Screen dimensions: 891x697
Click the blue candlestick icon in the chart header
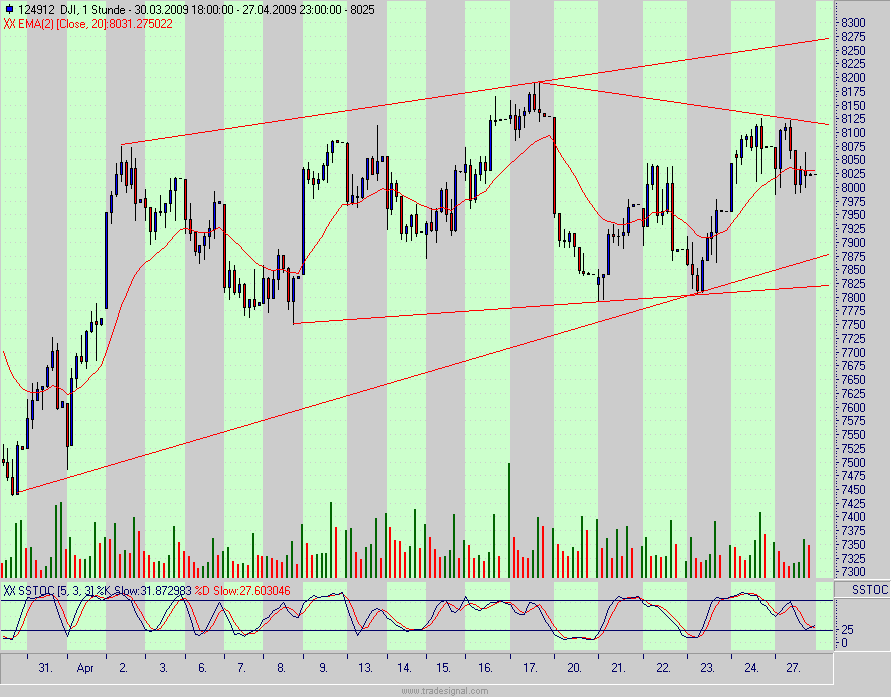[10, 8]
